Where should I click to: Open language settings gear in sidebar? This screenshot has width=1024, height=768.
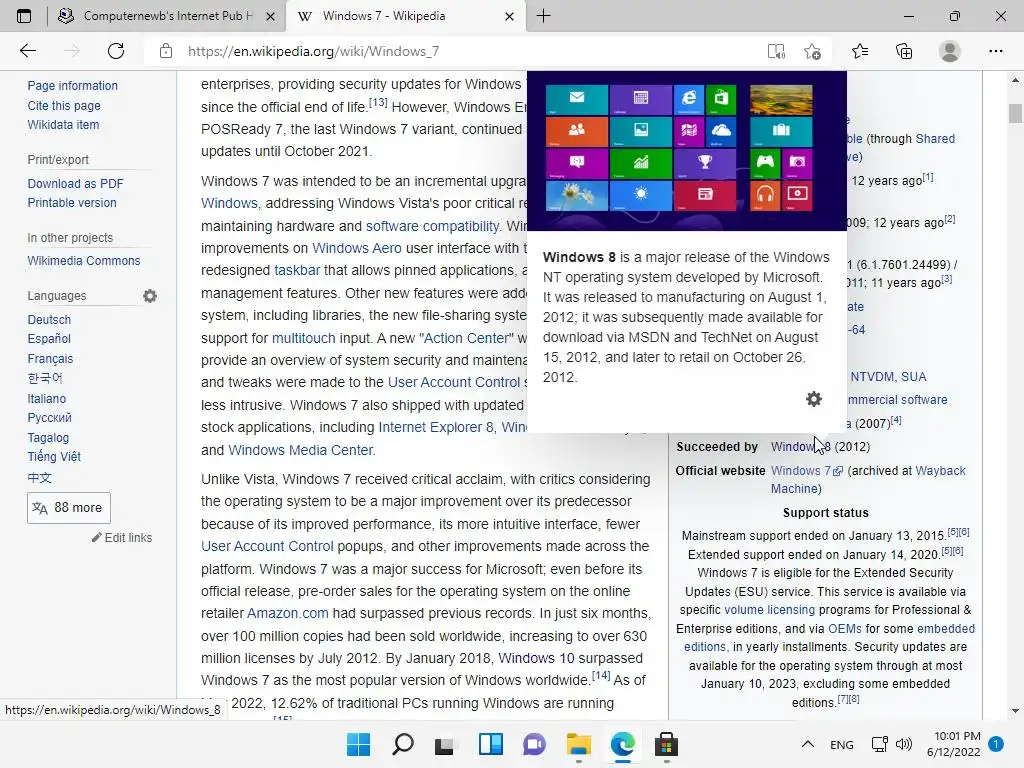point(150,296)
